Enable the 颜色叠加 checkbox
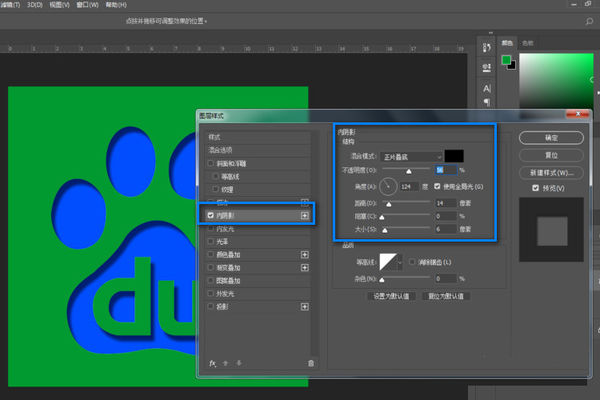The image size is (600, 400). (x=210, y=255)
